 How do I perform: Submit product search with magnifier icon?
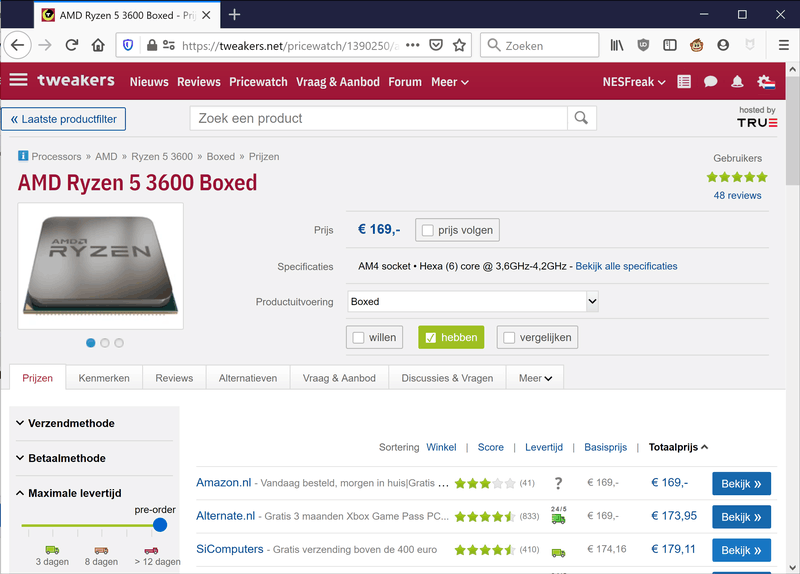[x=581, y=118]
